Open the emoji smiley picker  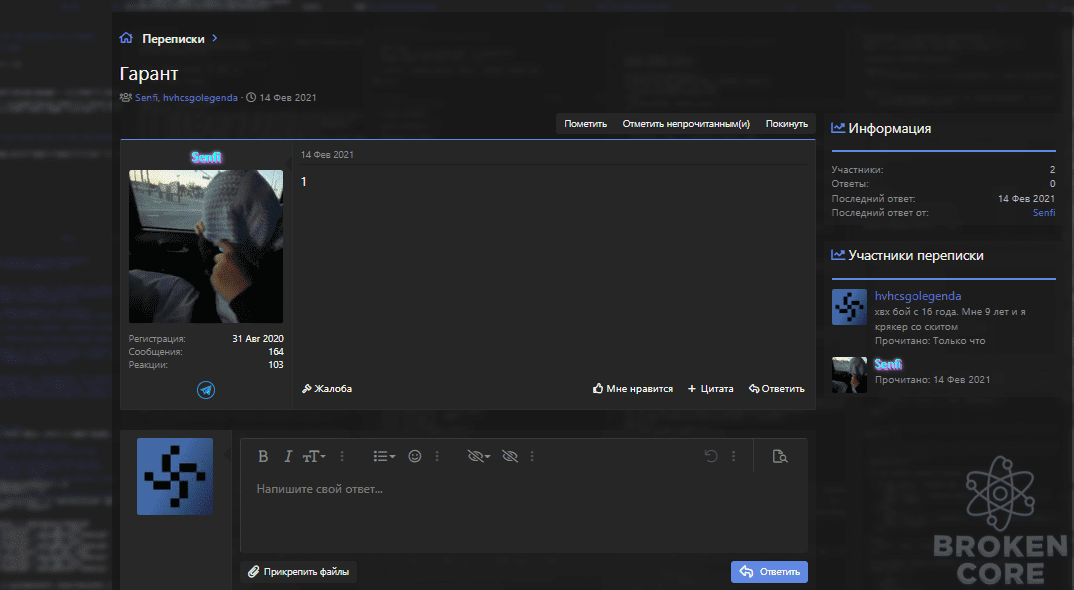[415, 456]
